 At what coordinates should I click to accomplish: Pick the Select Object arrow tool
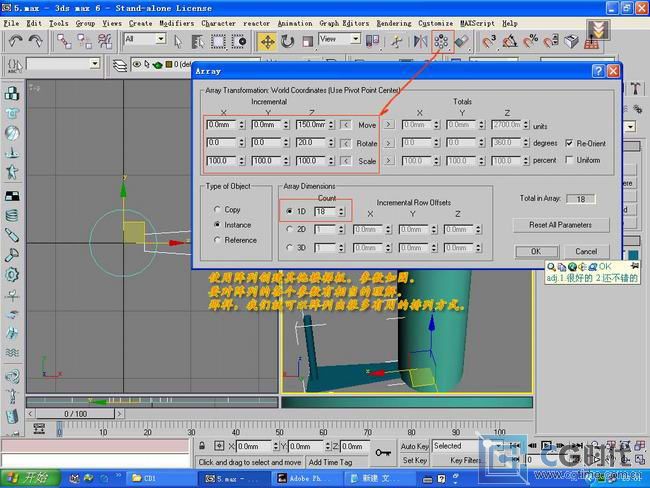(178, 41)
